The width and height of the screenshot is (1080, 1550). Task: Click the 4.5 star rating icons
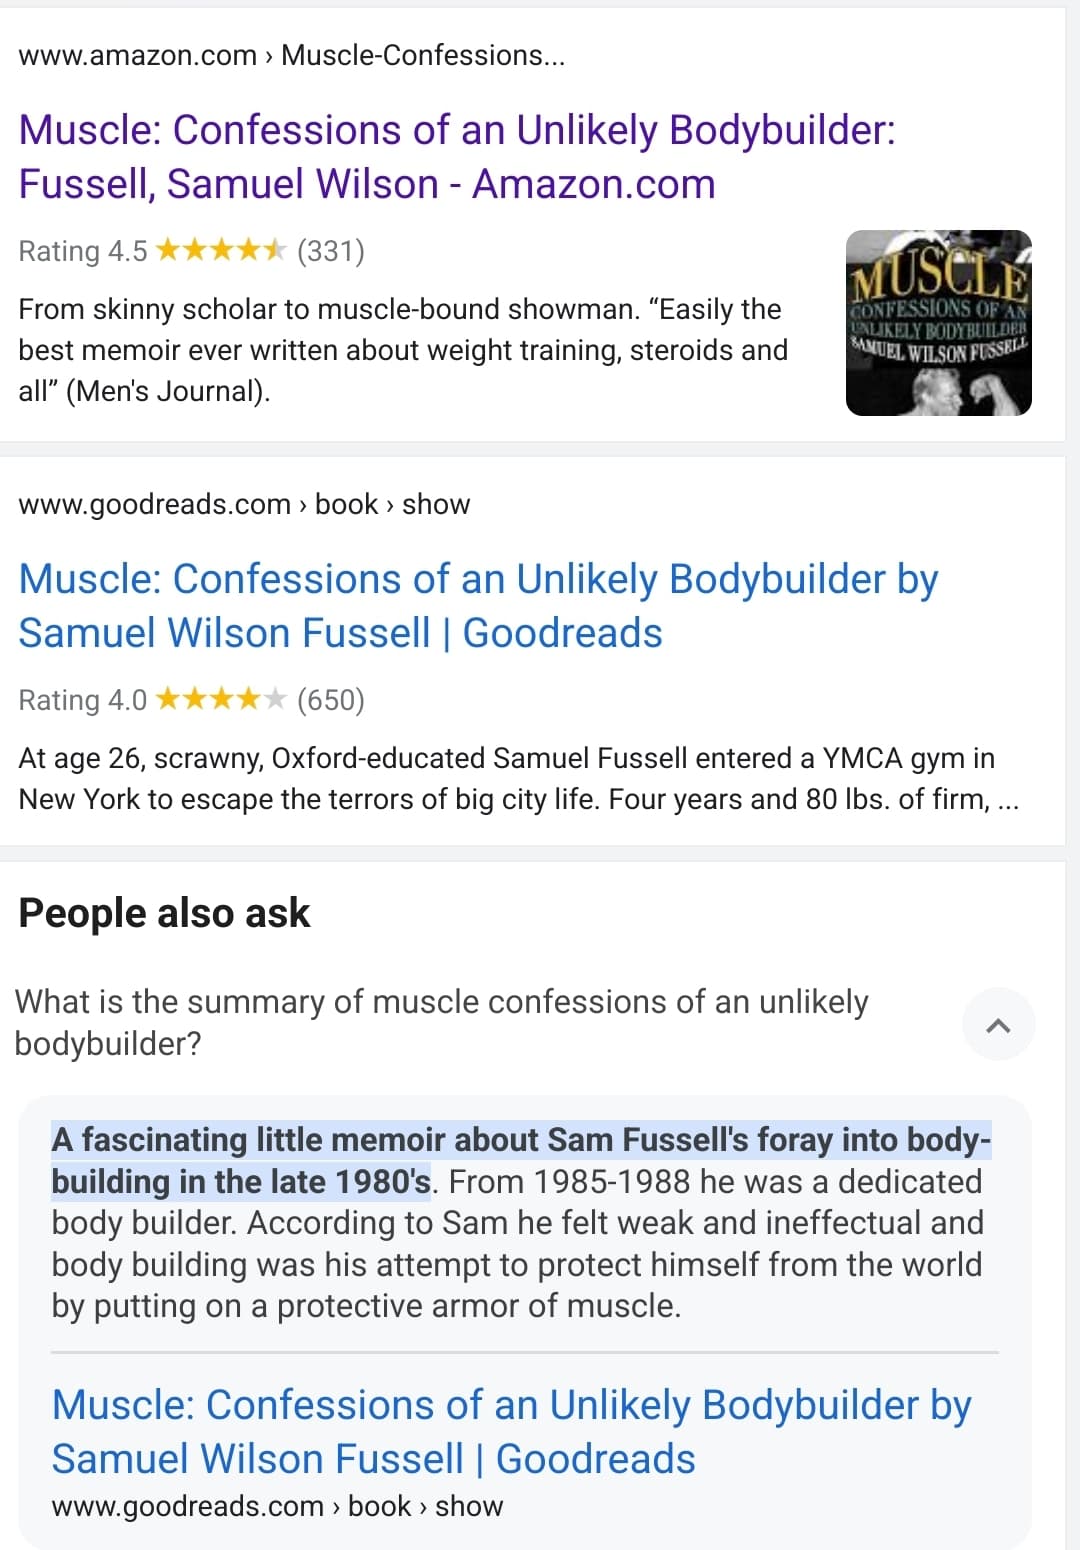[221, 250]
